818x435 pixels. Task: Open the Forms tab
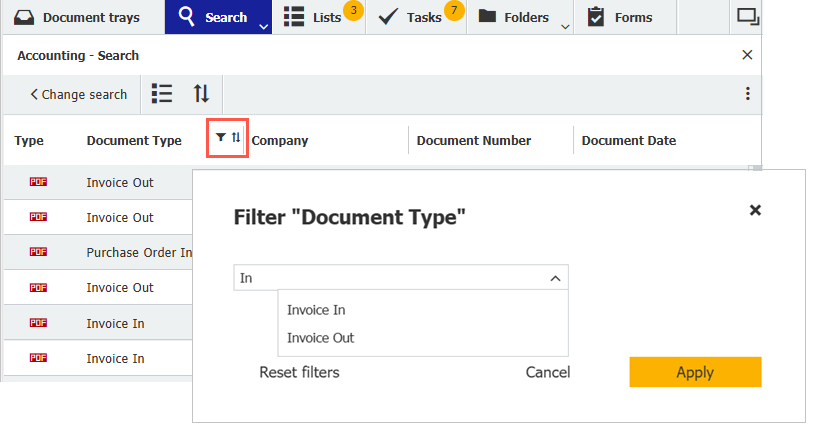click(x=621, y=17)
